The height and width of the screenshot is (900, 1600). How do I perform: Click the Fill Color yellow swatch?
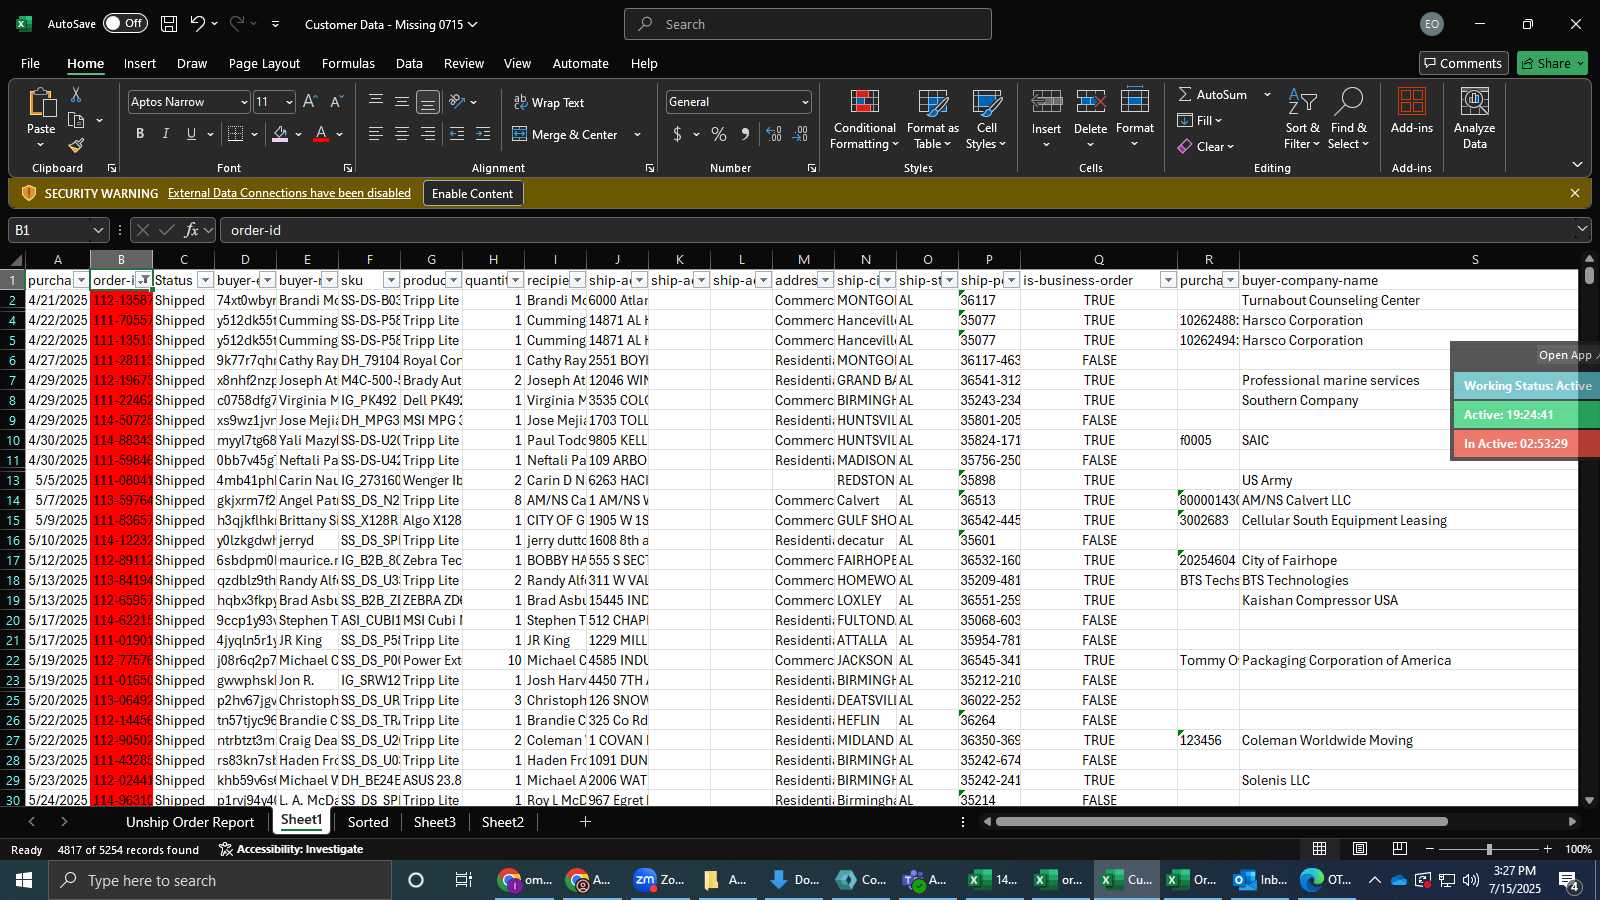280,134
